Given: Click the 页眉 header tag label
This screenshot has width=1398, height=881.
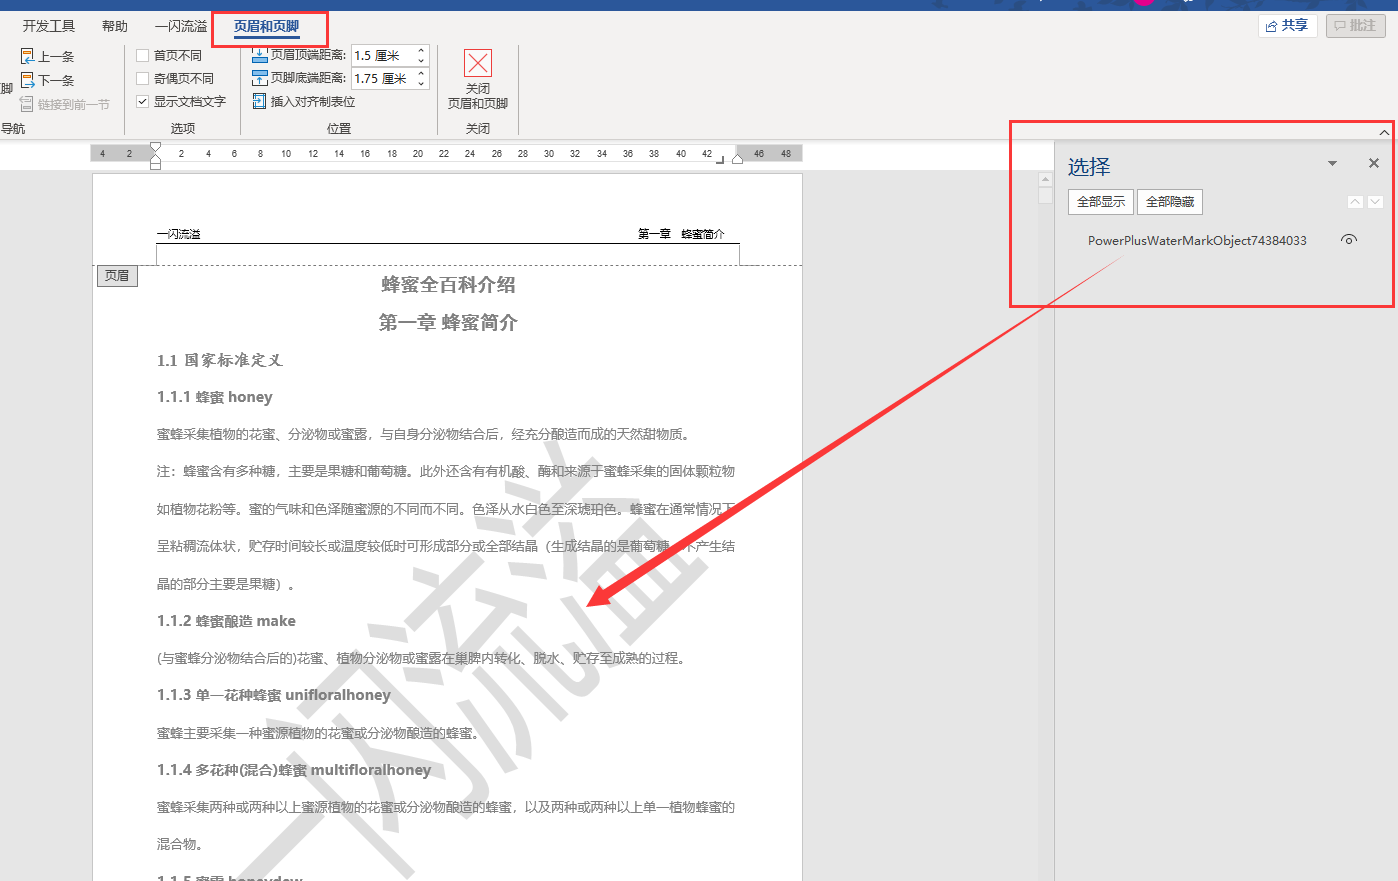Looking at the screenshot, I should point(117,276).
